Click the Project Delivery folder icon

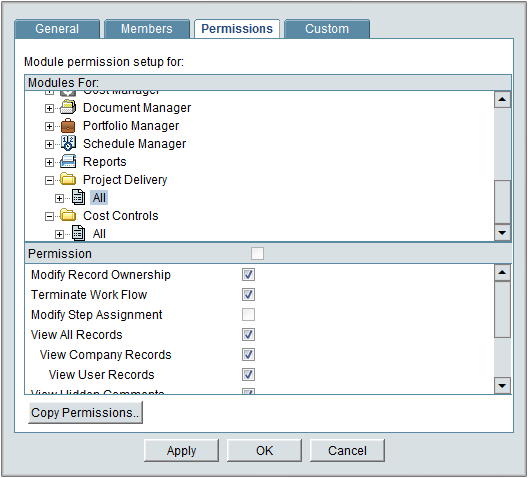point(68,179)
